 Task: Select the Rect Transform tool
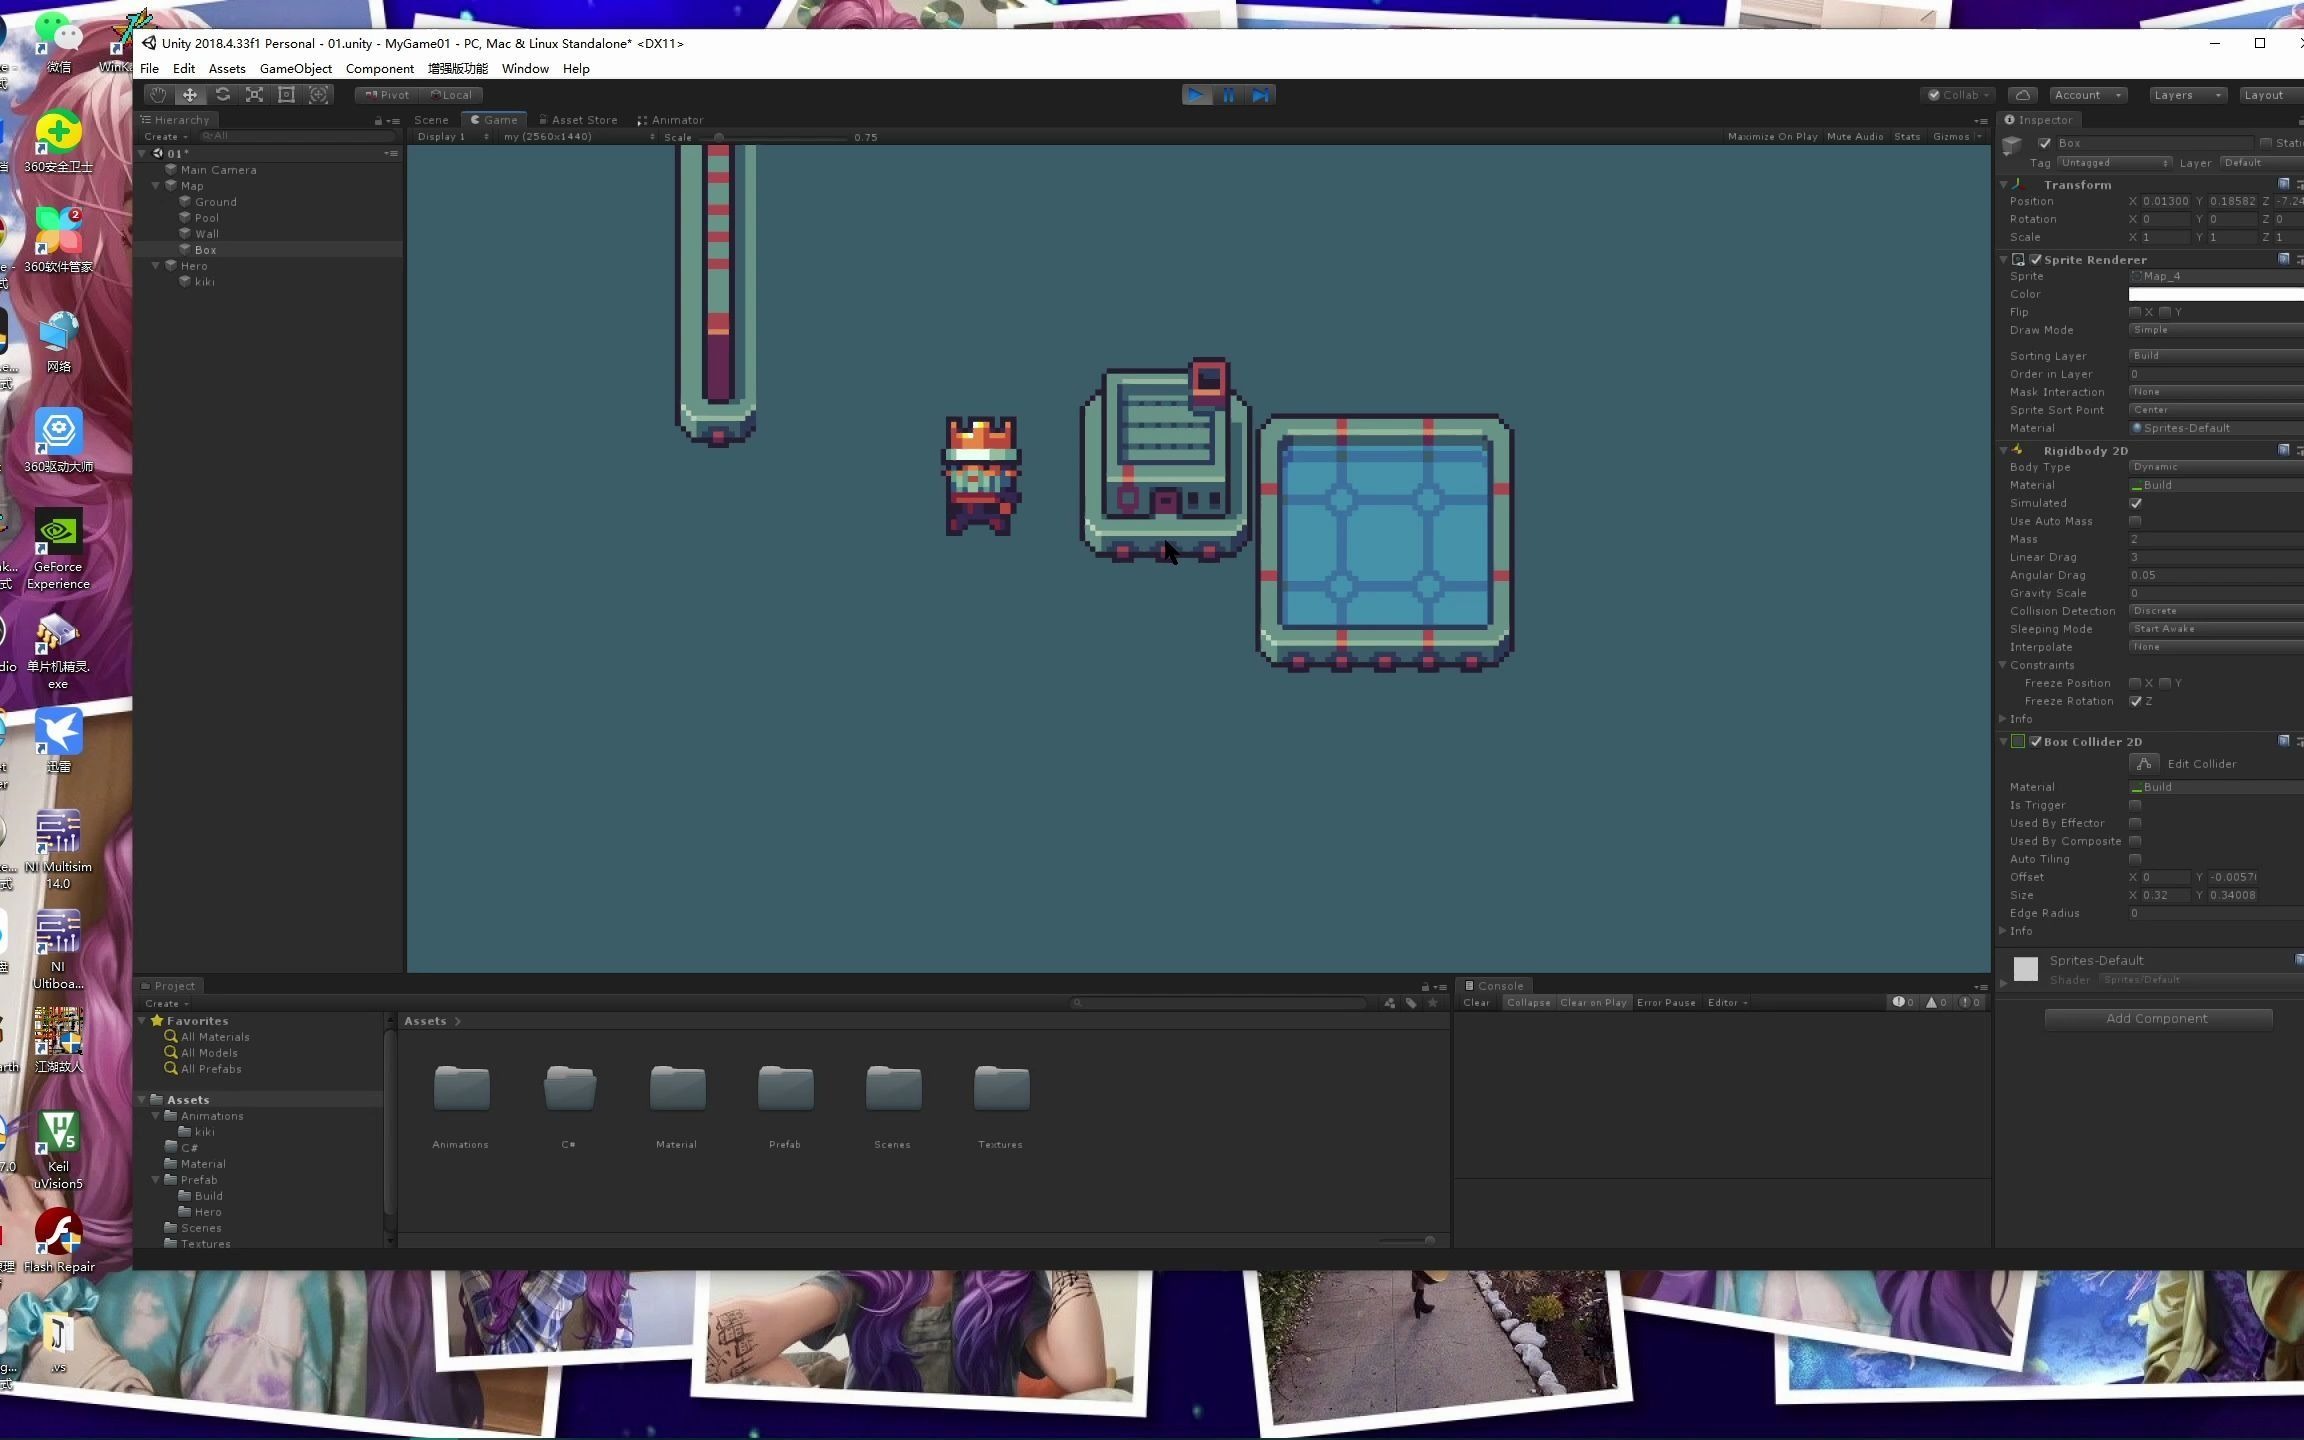(x=287, y=94)
